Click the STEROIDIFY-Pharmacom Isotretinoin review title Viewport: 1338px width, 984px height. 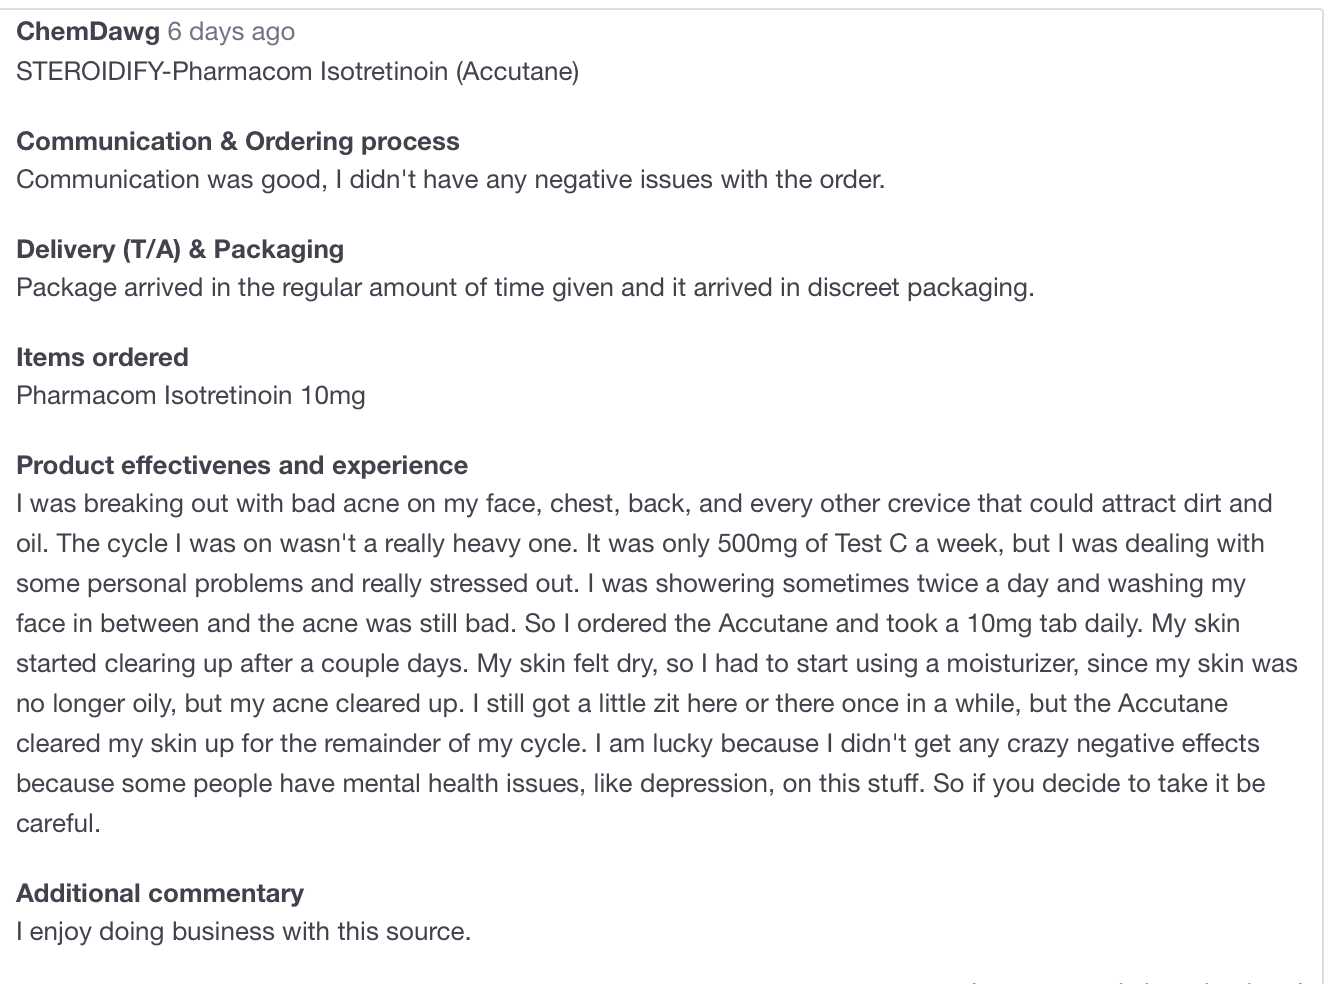[x=298, y=72]
